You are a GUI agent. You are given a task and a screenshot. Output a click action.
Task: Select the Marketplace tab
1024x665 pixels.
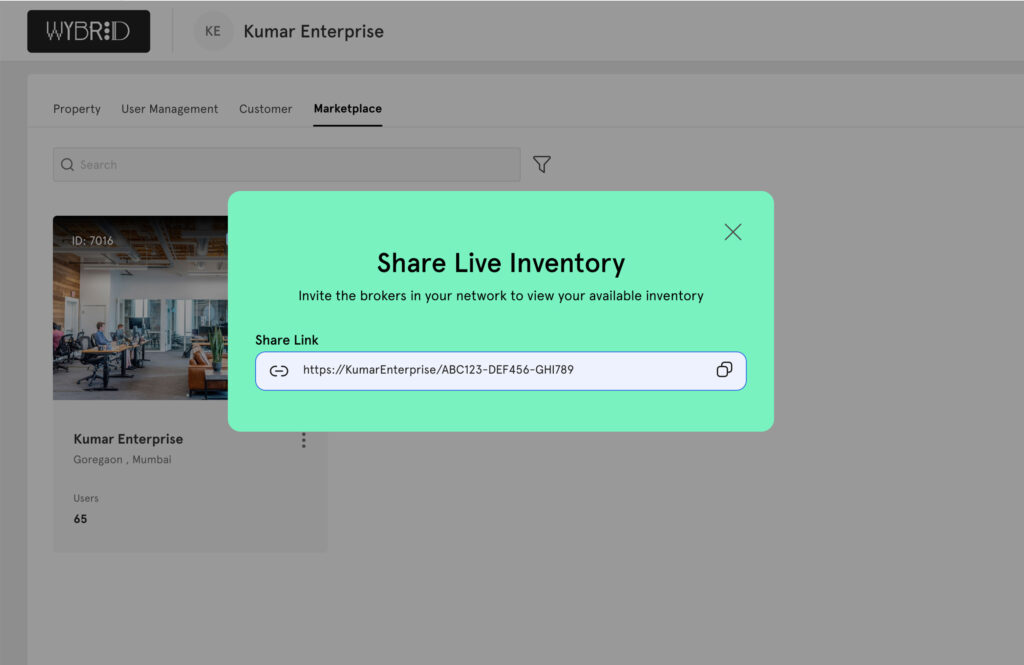(347, 109)
